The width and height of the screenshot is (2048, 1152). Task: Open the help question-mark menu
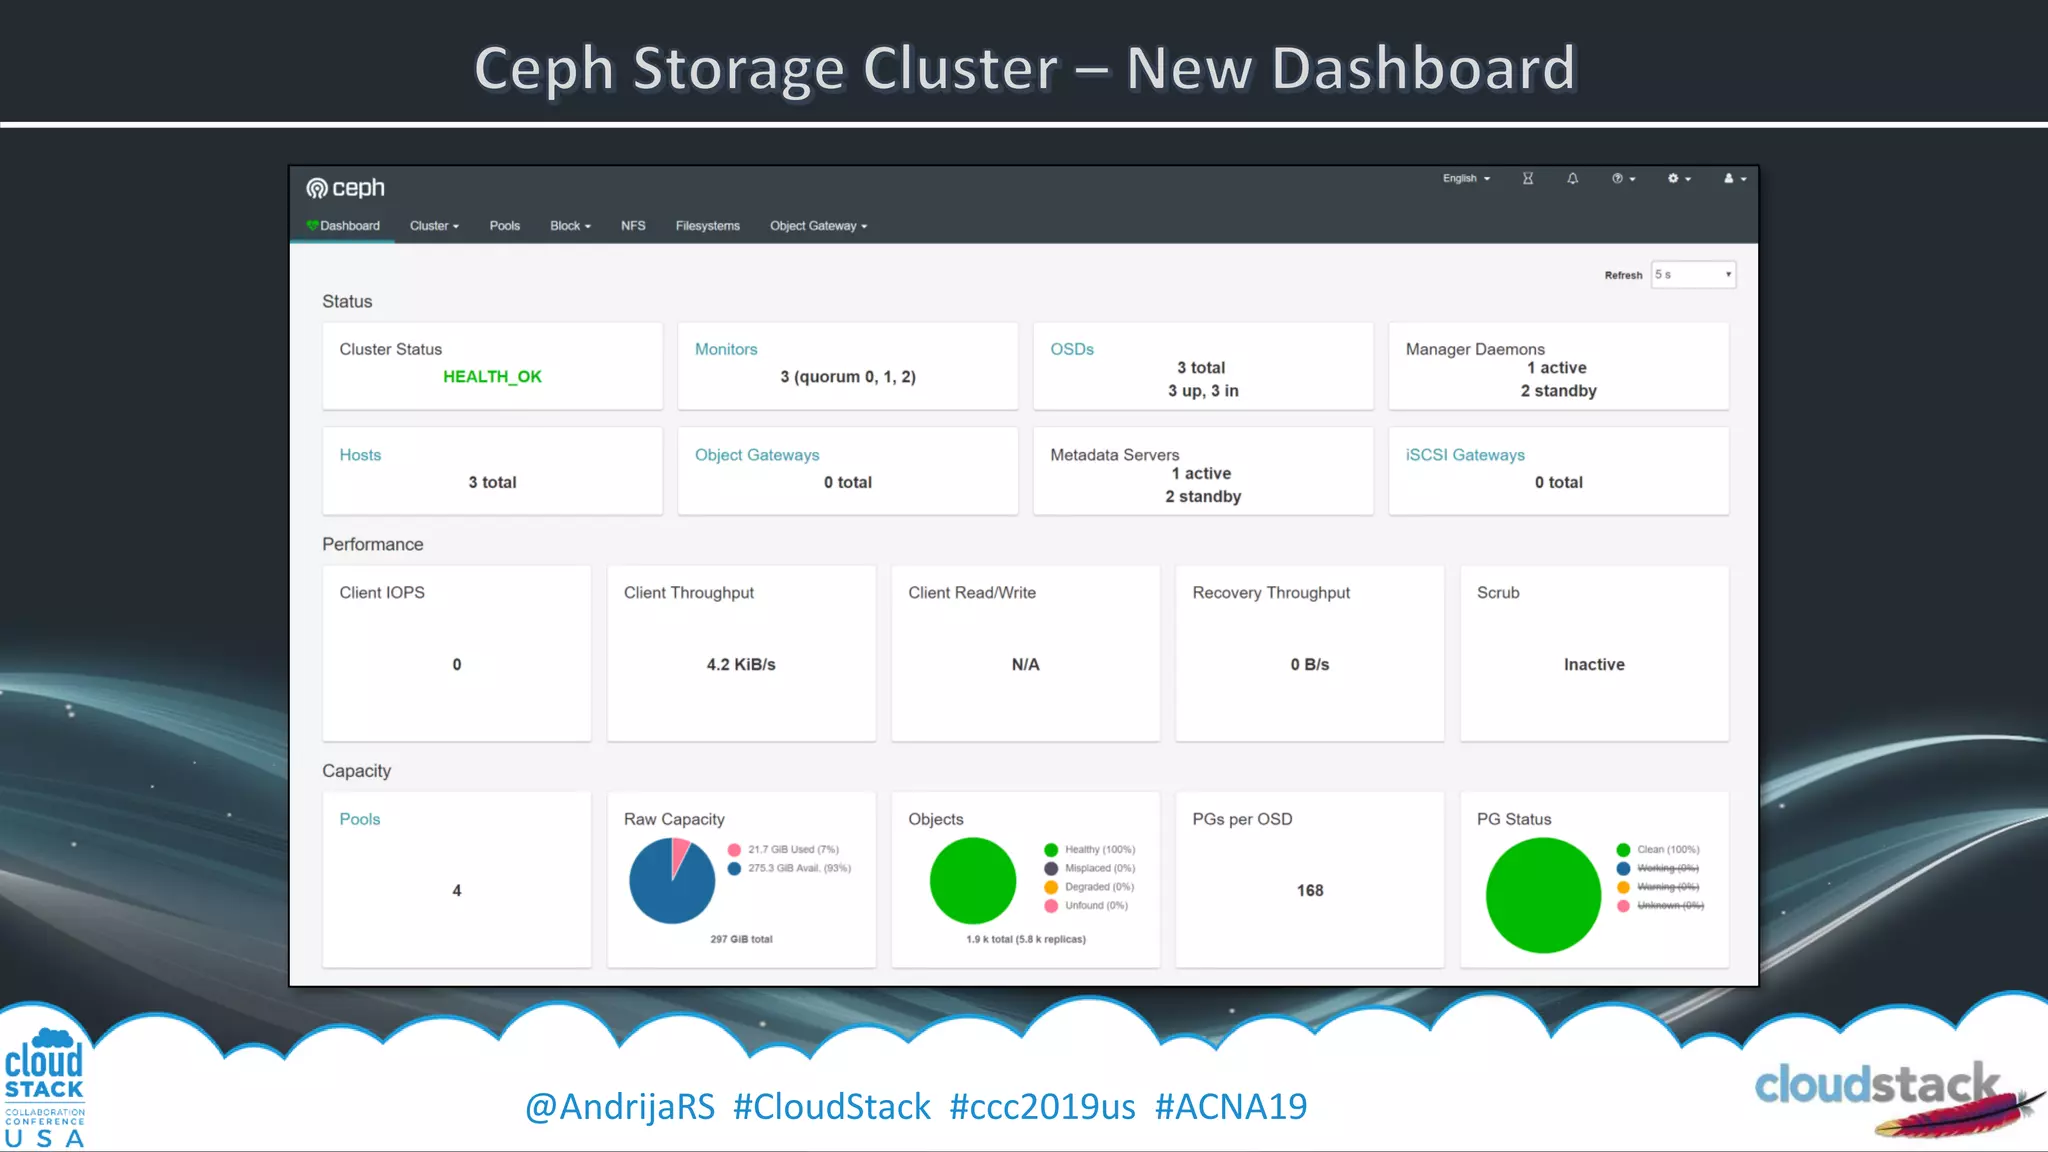tap(1623, 178)
